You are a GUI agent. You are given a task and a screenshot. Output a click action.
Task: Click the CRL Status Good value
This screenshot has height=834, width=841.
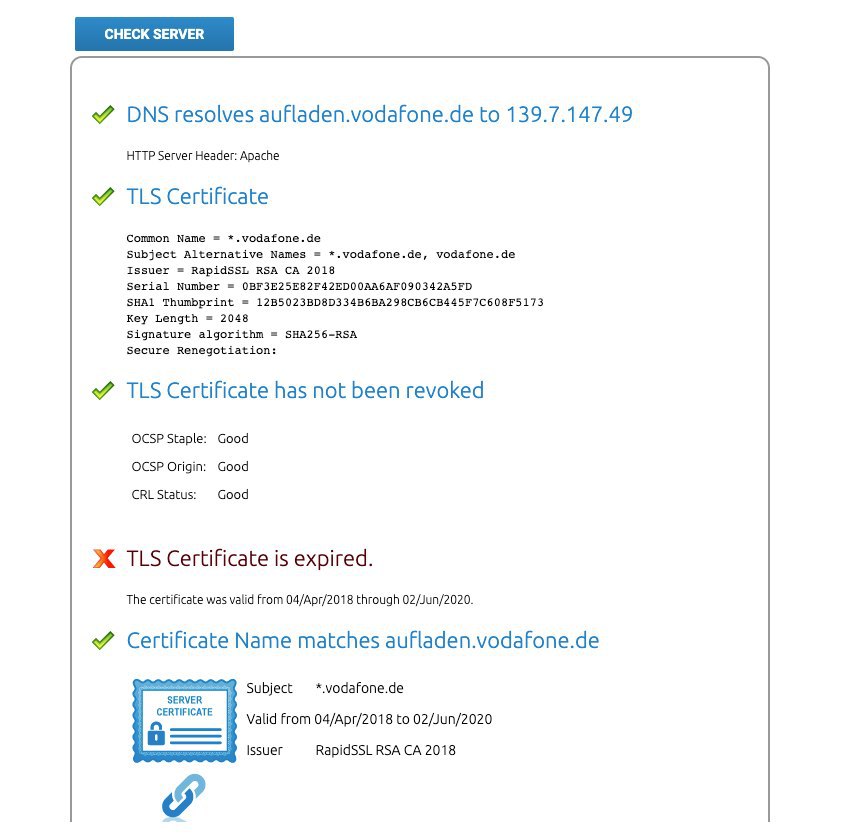click(233, 495)
